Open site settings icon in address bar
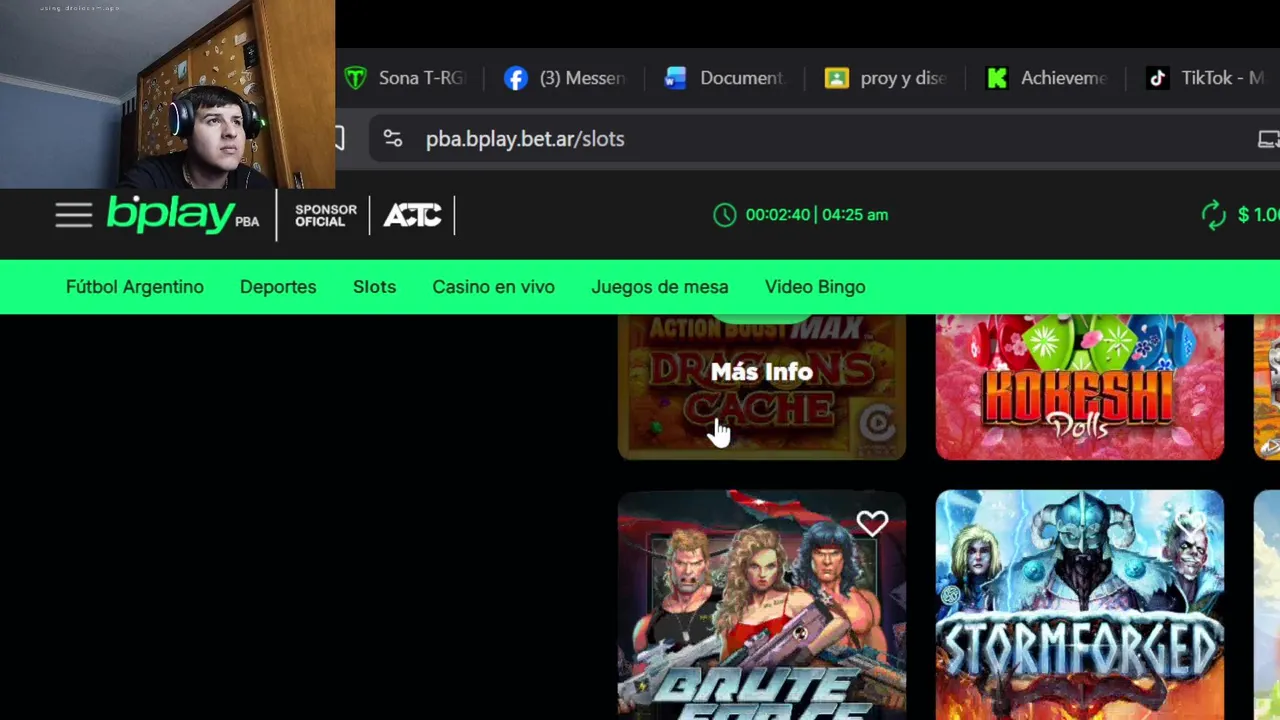Screen dimensions: 1280x720 [393, 139]
